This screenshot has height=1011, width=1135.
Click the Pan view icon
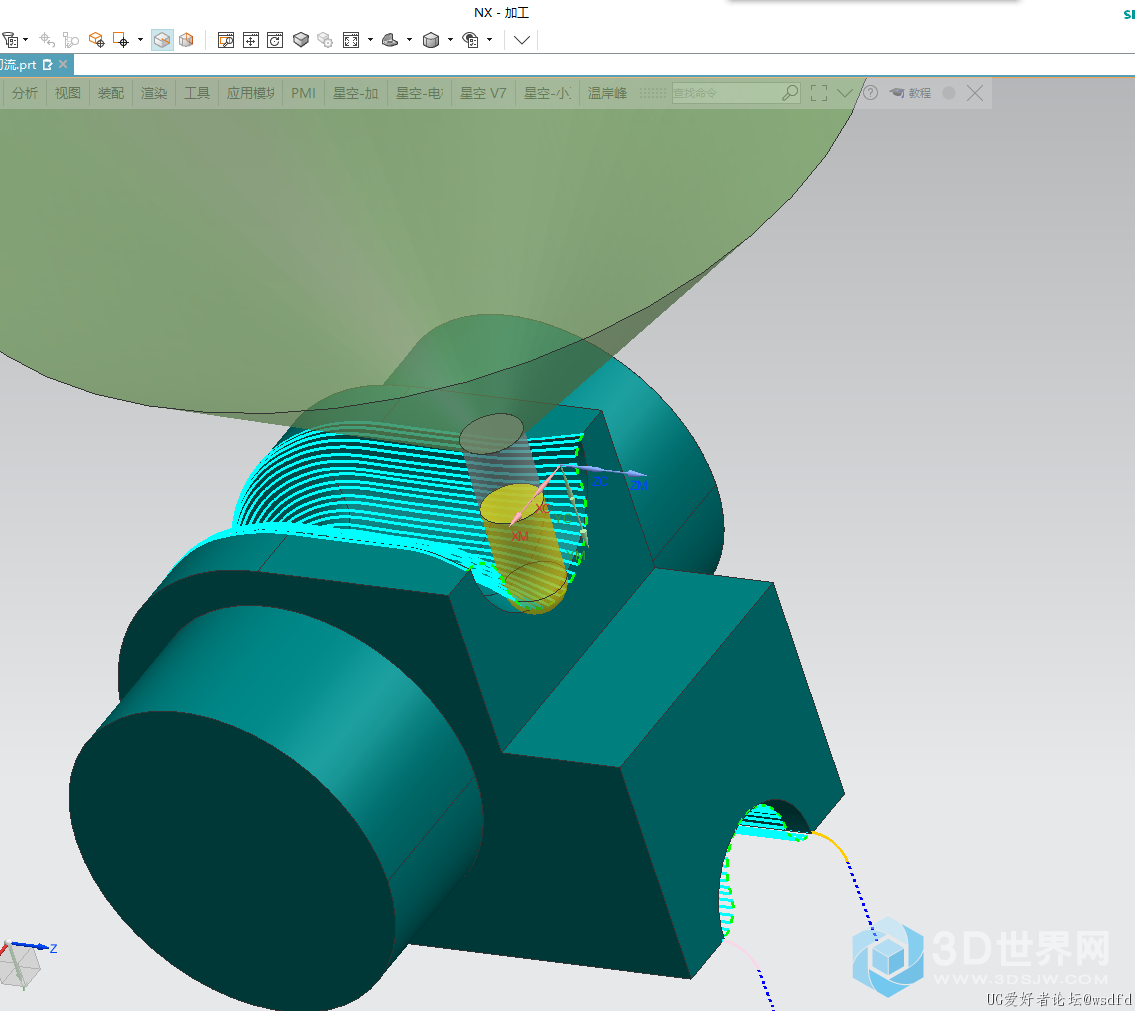250,40
